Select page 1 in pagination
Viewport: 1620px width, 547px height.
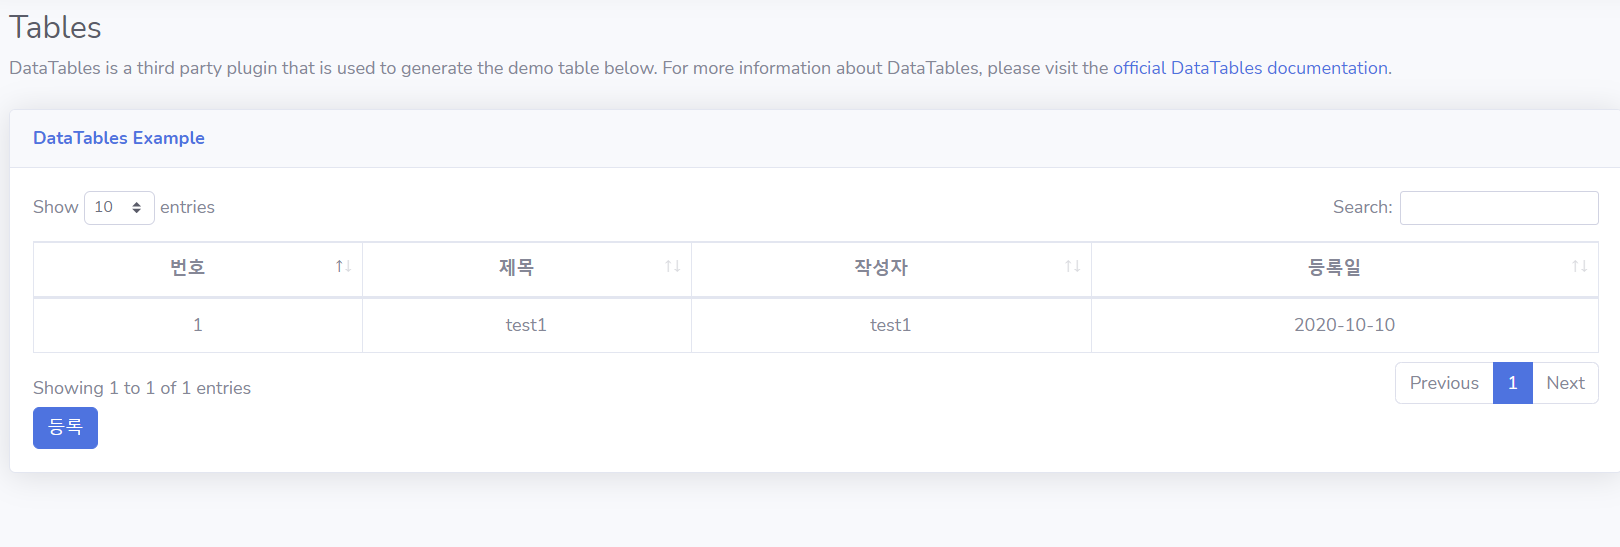click(x=1513, y=383)
